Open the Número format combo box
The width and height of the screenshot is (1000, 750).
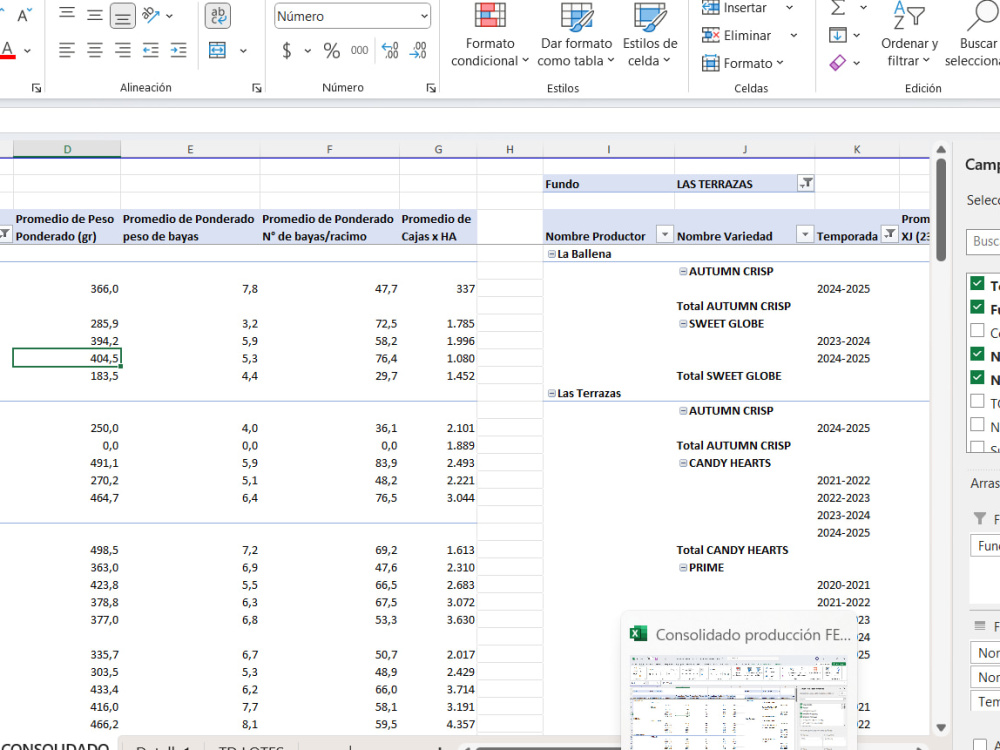coord(352,17)
